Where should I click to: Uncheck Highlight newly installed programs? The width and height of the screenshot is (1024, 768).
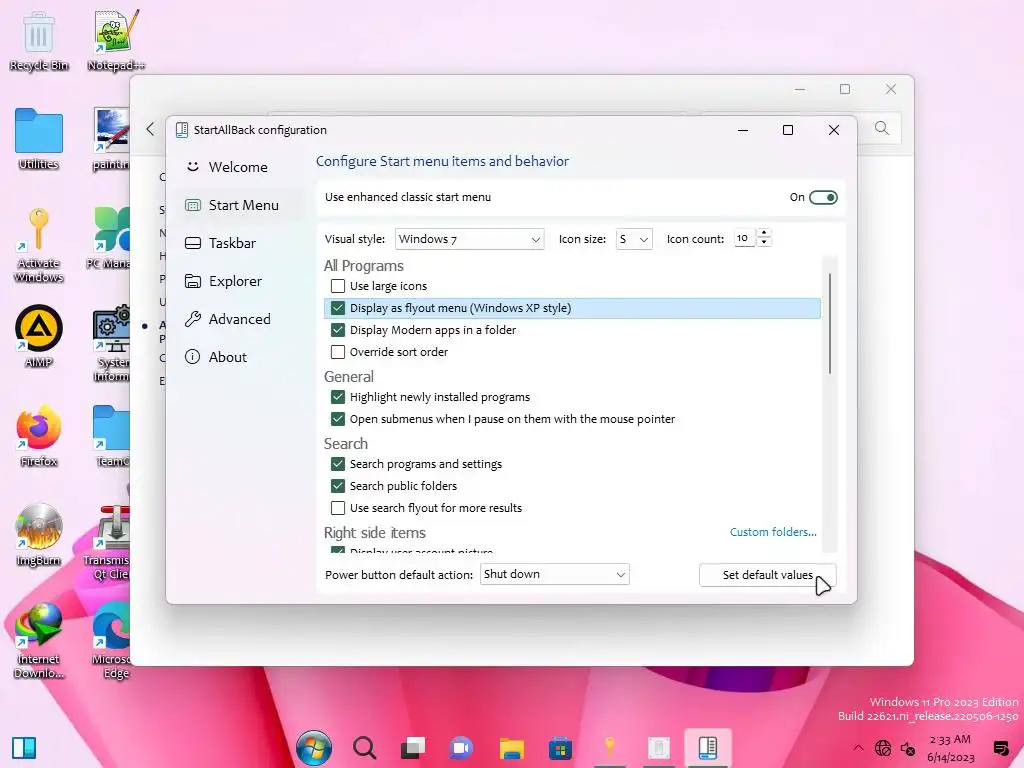[x=338, y=397]
